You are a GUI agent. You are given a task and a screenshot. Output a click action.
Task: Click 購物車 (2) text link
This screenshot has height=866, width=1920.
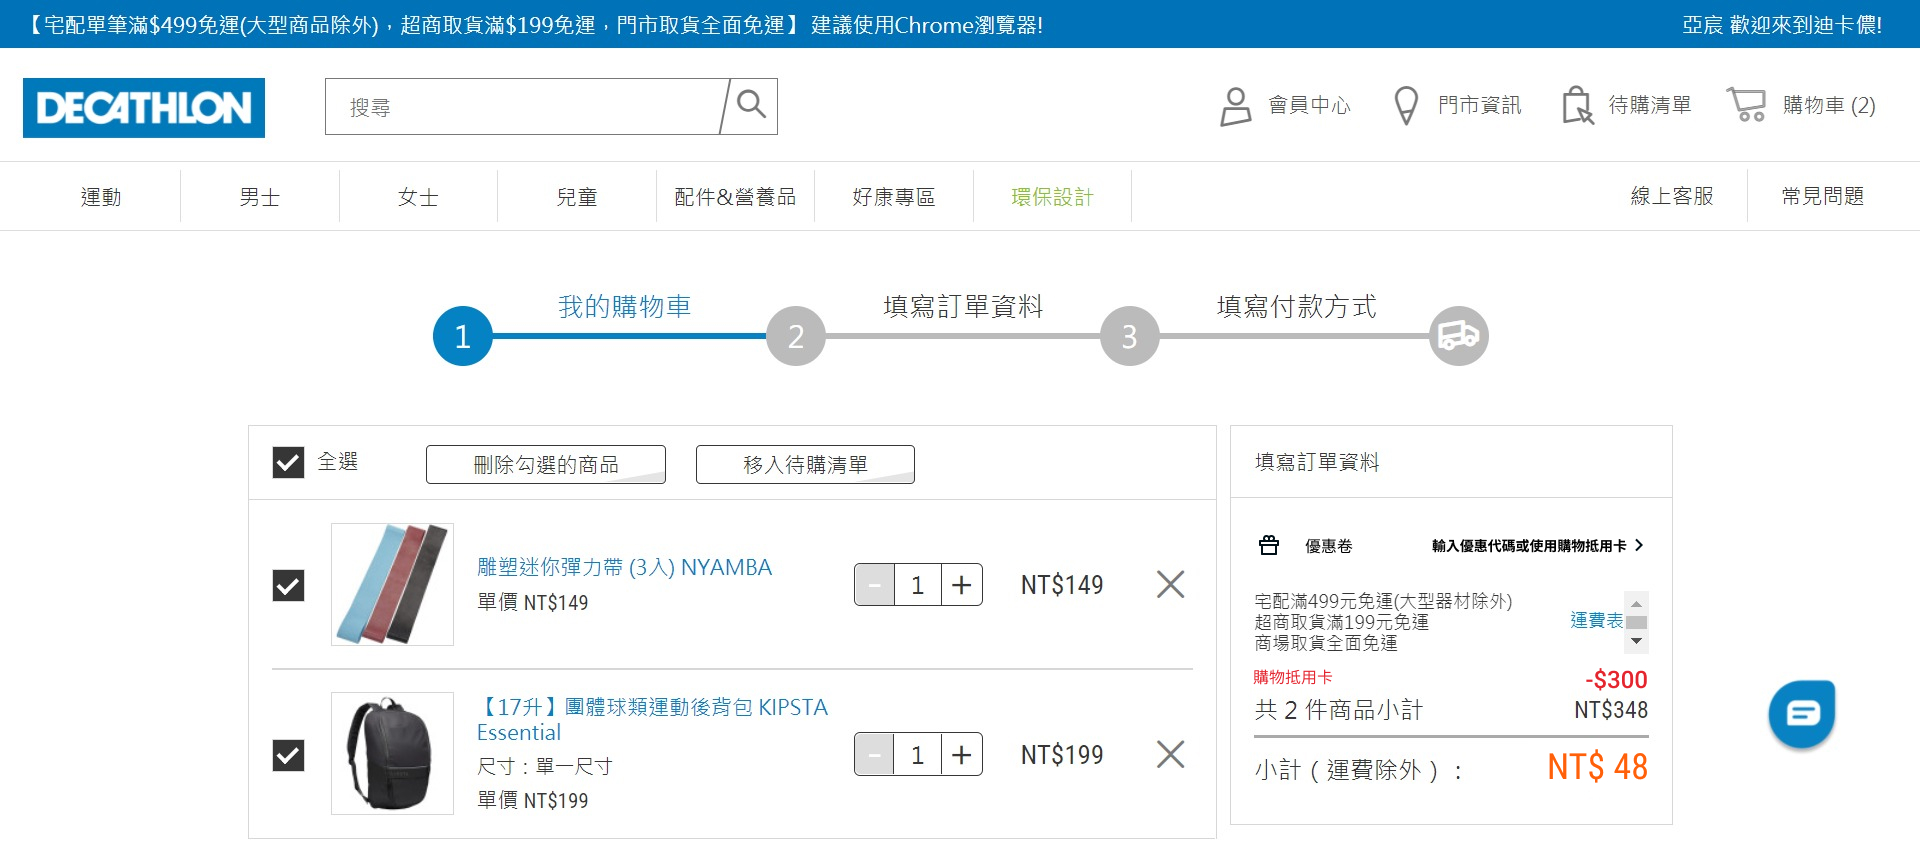(x=1829, y=105)
